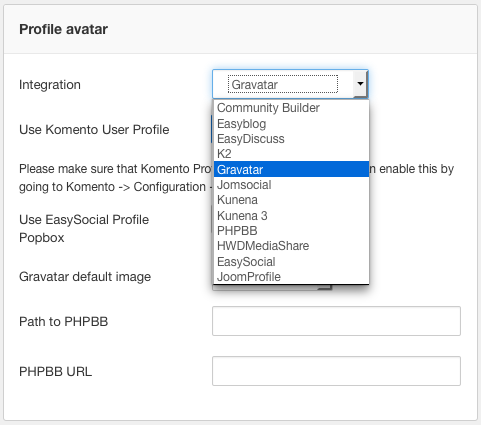Choose Jomsocial integration

pyautogui.click(x=291, y=185)
